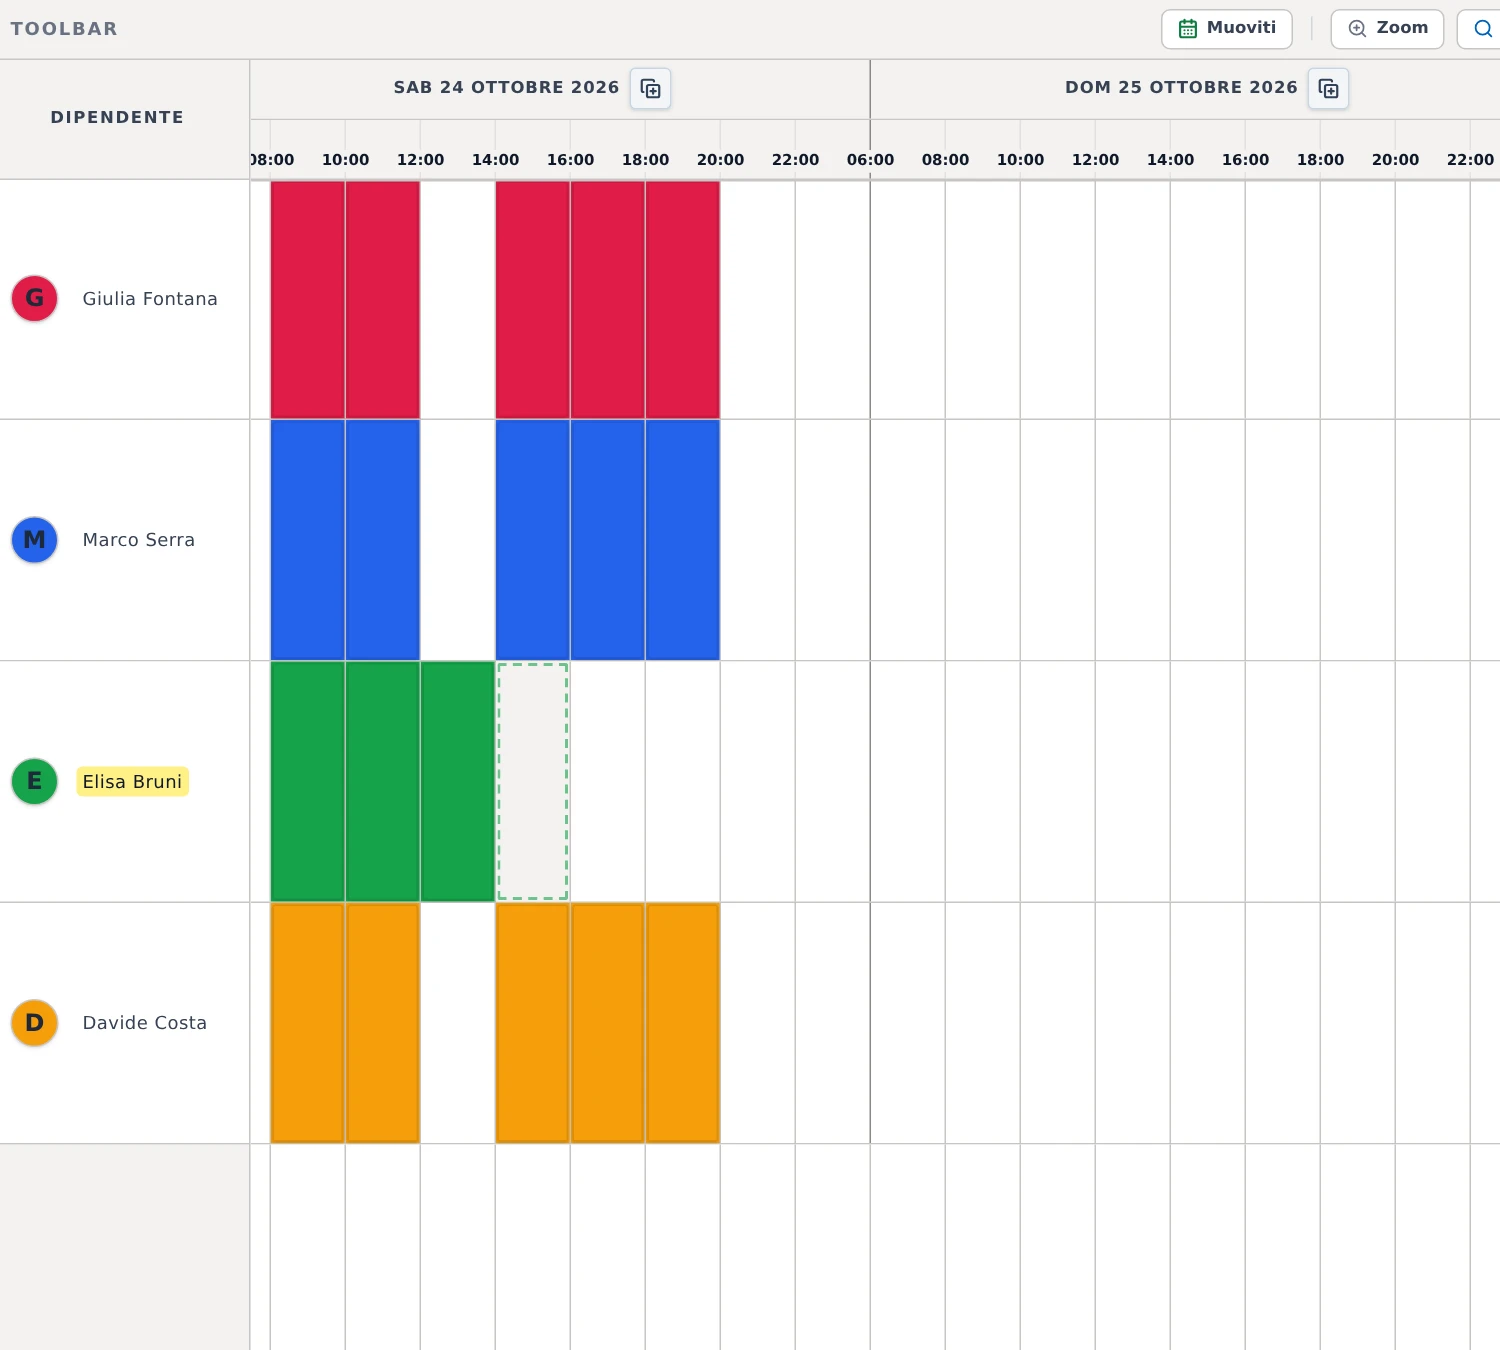Click Marco Serra's blue M avatar

click(x=34, y=540)
